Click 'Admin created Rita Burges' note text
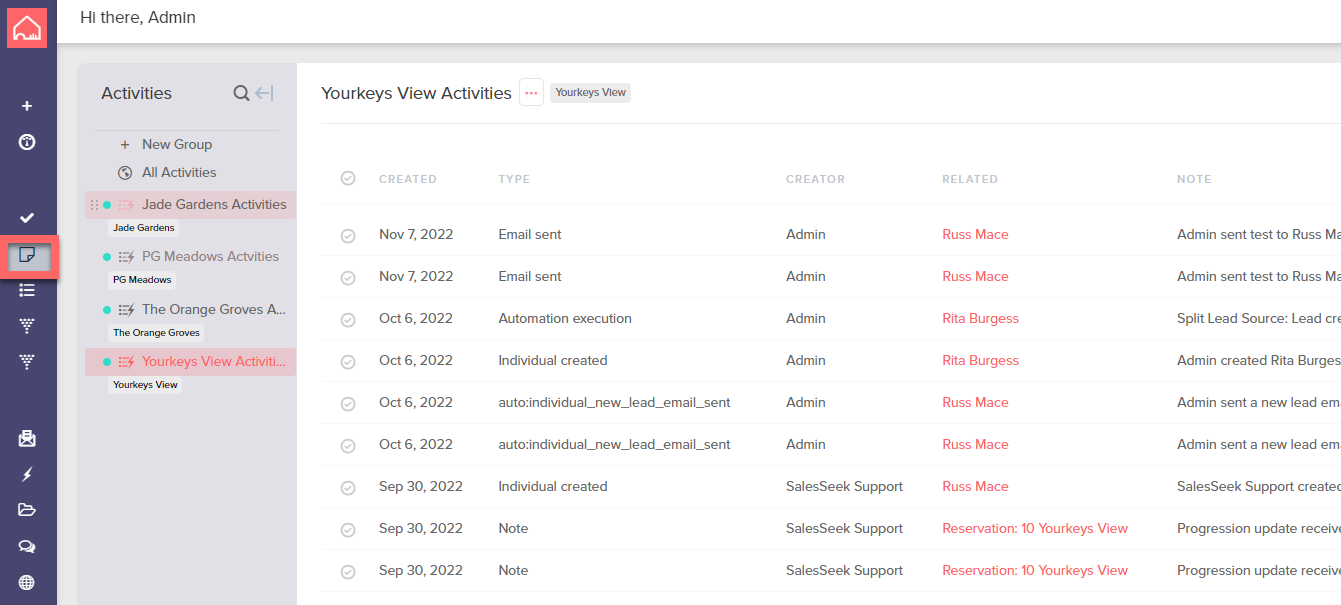1341x605 pixels. [x=1259, y=360]
